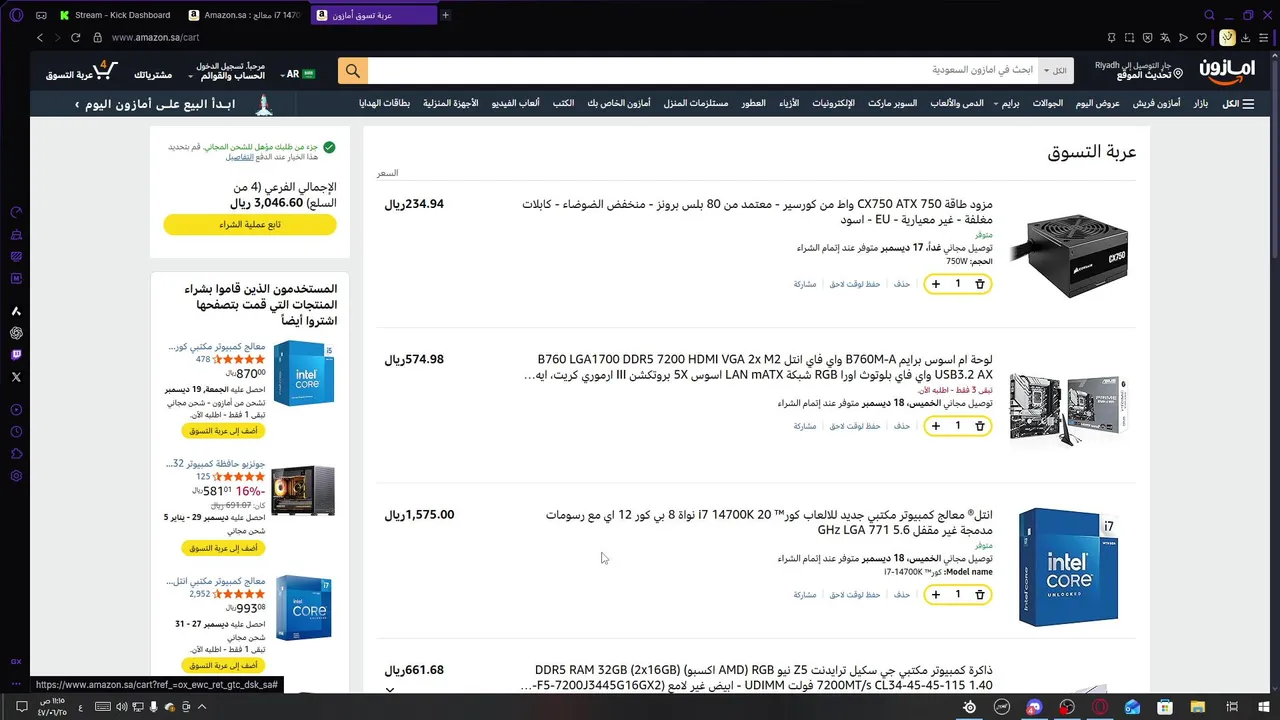1280x720 pixels.
Task: Click 'مشاركة' link for Intel i7 14700K
Action: [805, 595]
